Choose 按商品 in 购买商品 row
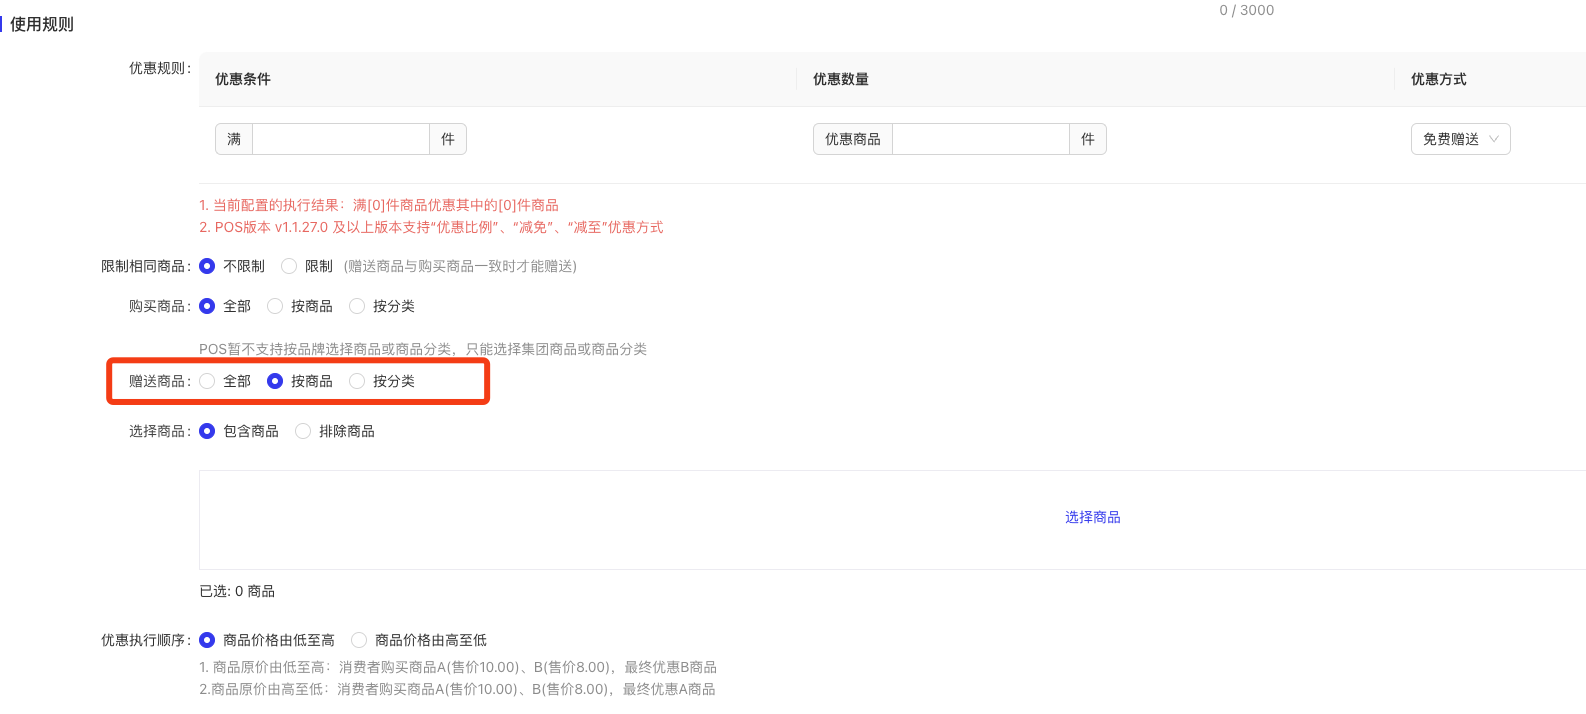 (x=275, y=306)
